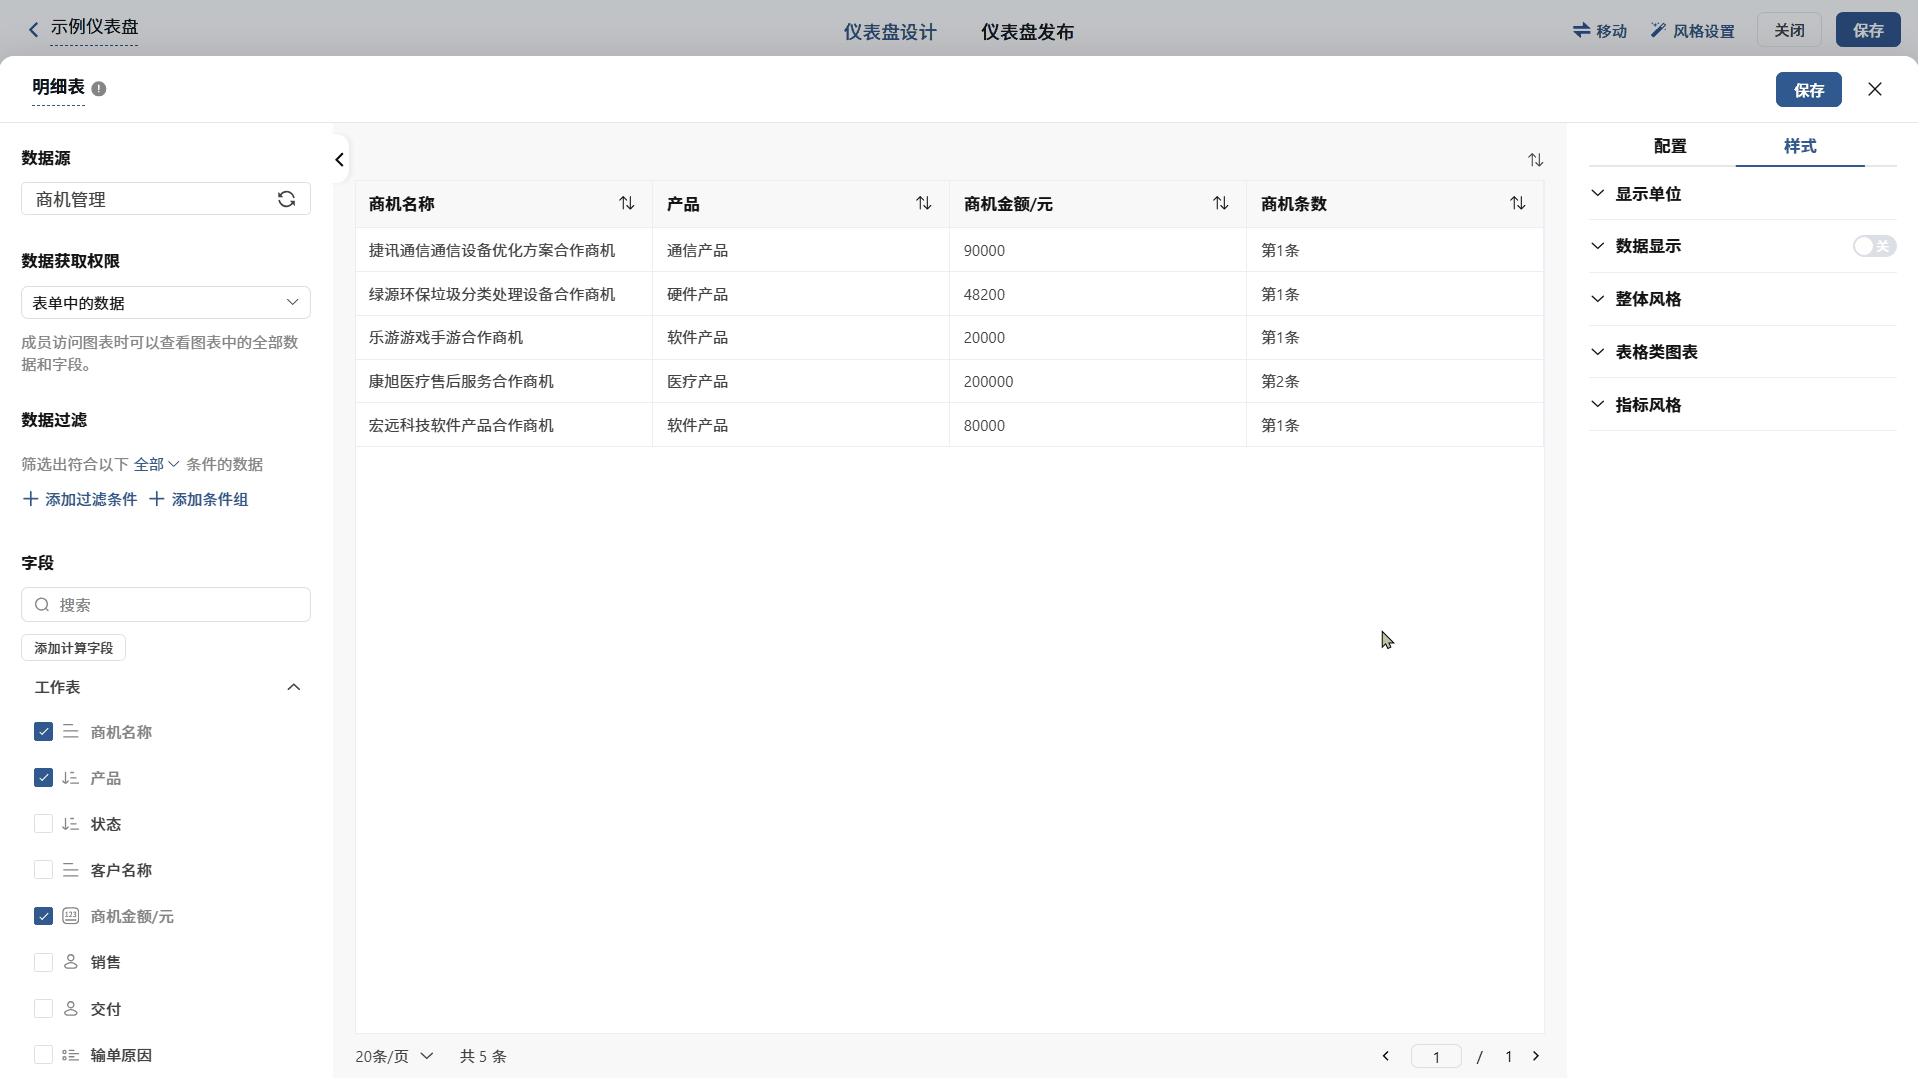Switch to the 样式 tab

1800,146
